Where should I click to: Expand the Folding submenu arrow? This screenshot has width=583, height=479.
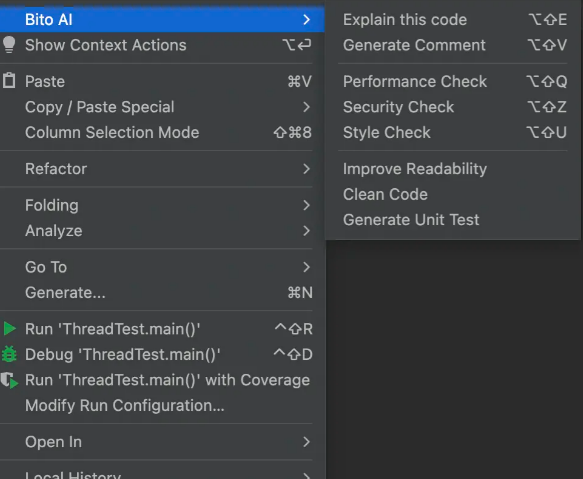pyautogui.click(x=306, y=205)
